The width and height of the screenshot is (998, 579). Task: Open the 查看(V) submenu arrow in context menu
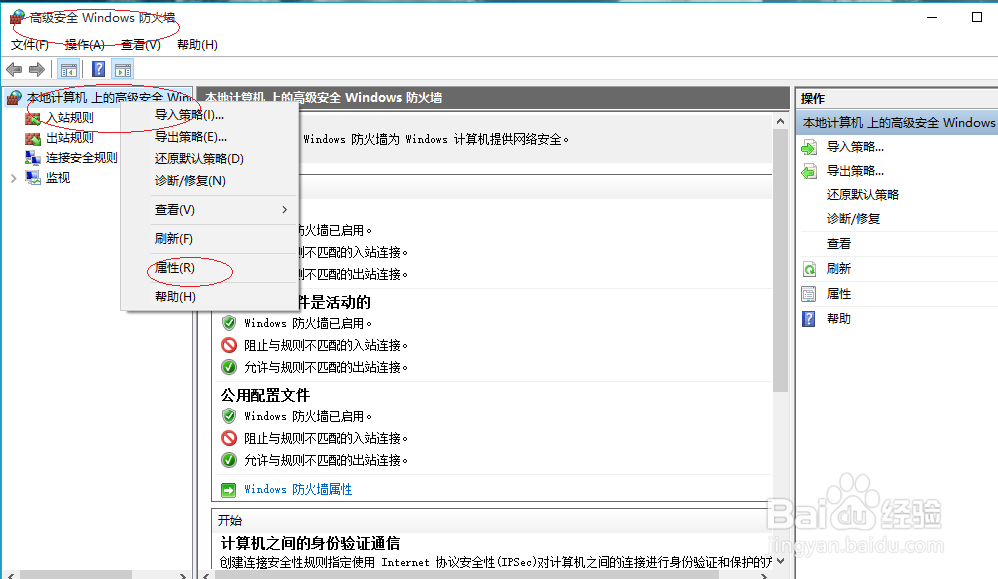285,209
